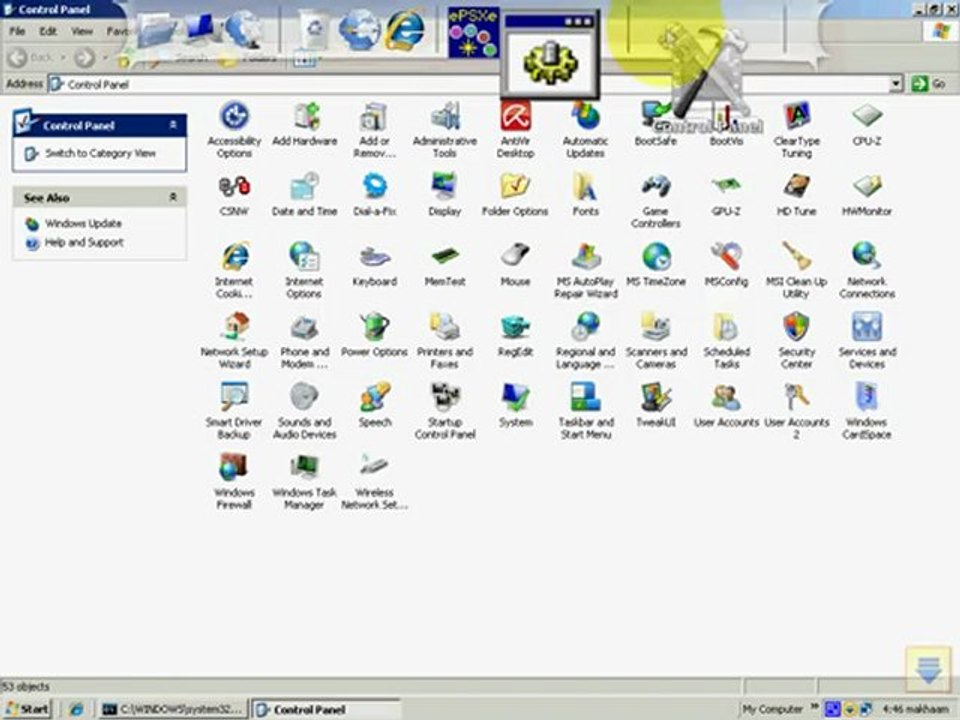Screen dimensions: 960x720
Task: Open the Address bar dropdown arrow
Action: 896,84
